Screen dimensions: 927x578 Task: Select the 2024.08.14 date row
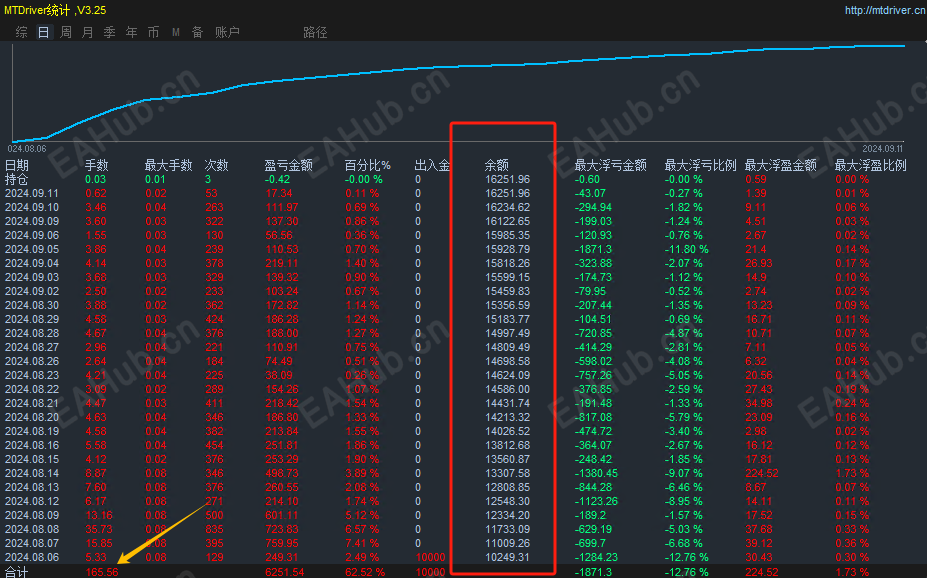32,473
